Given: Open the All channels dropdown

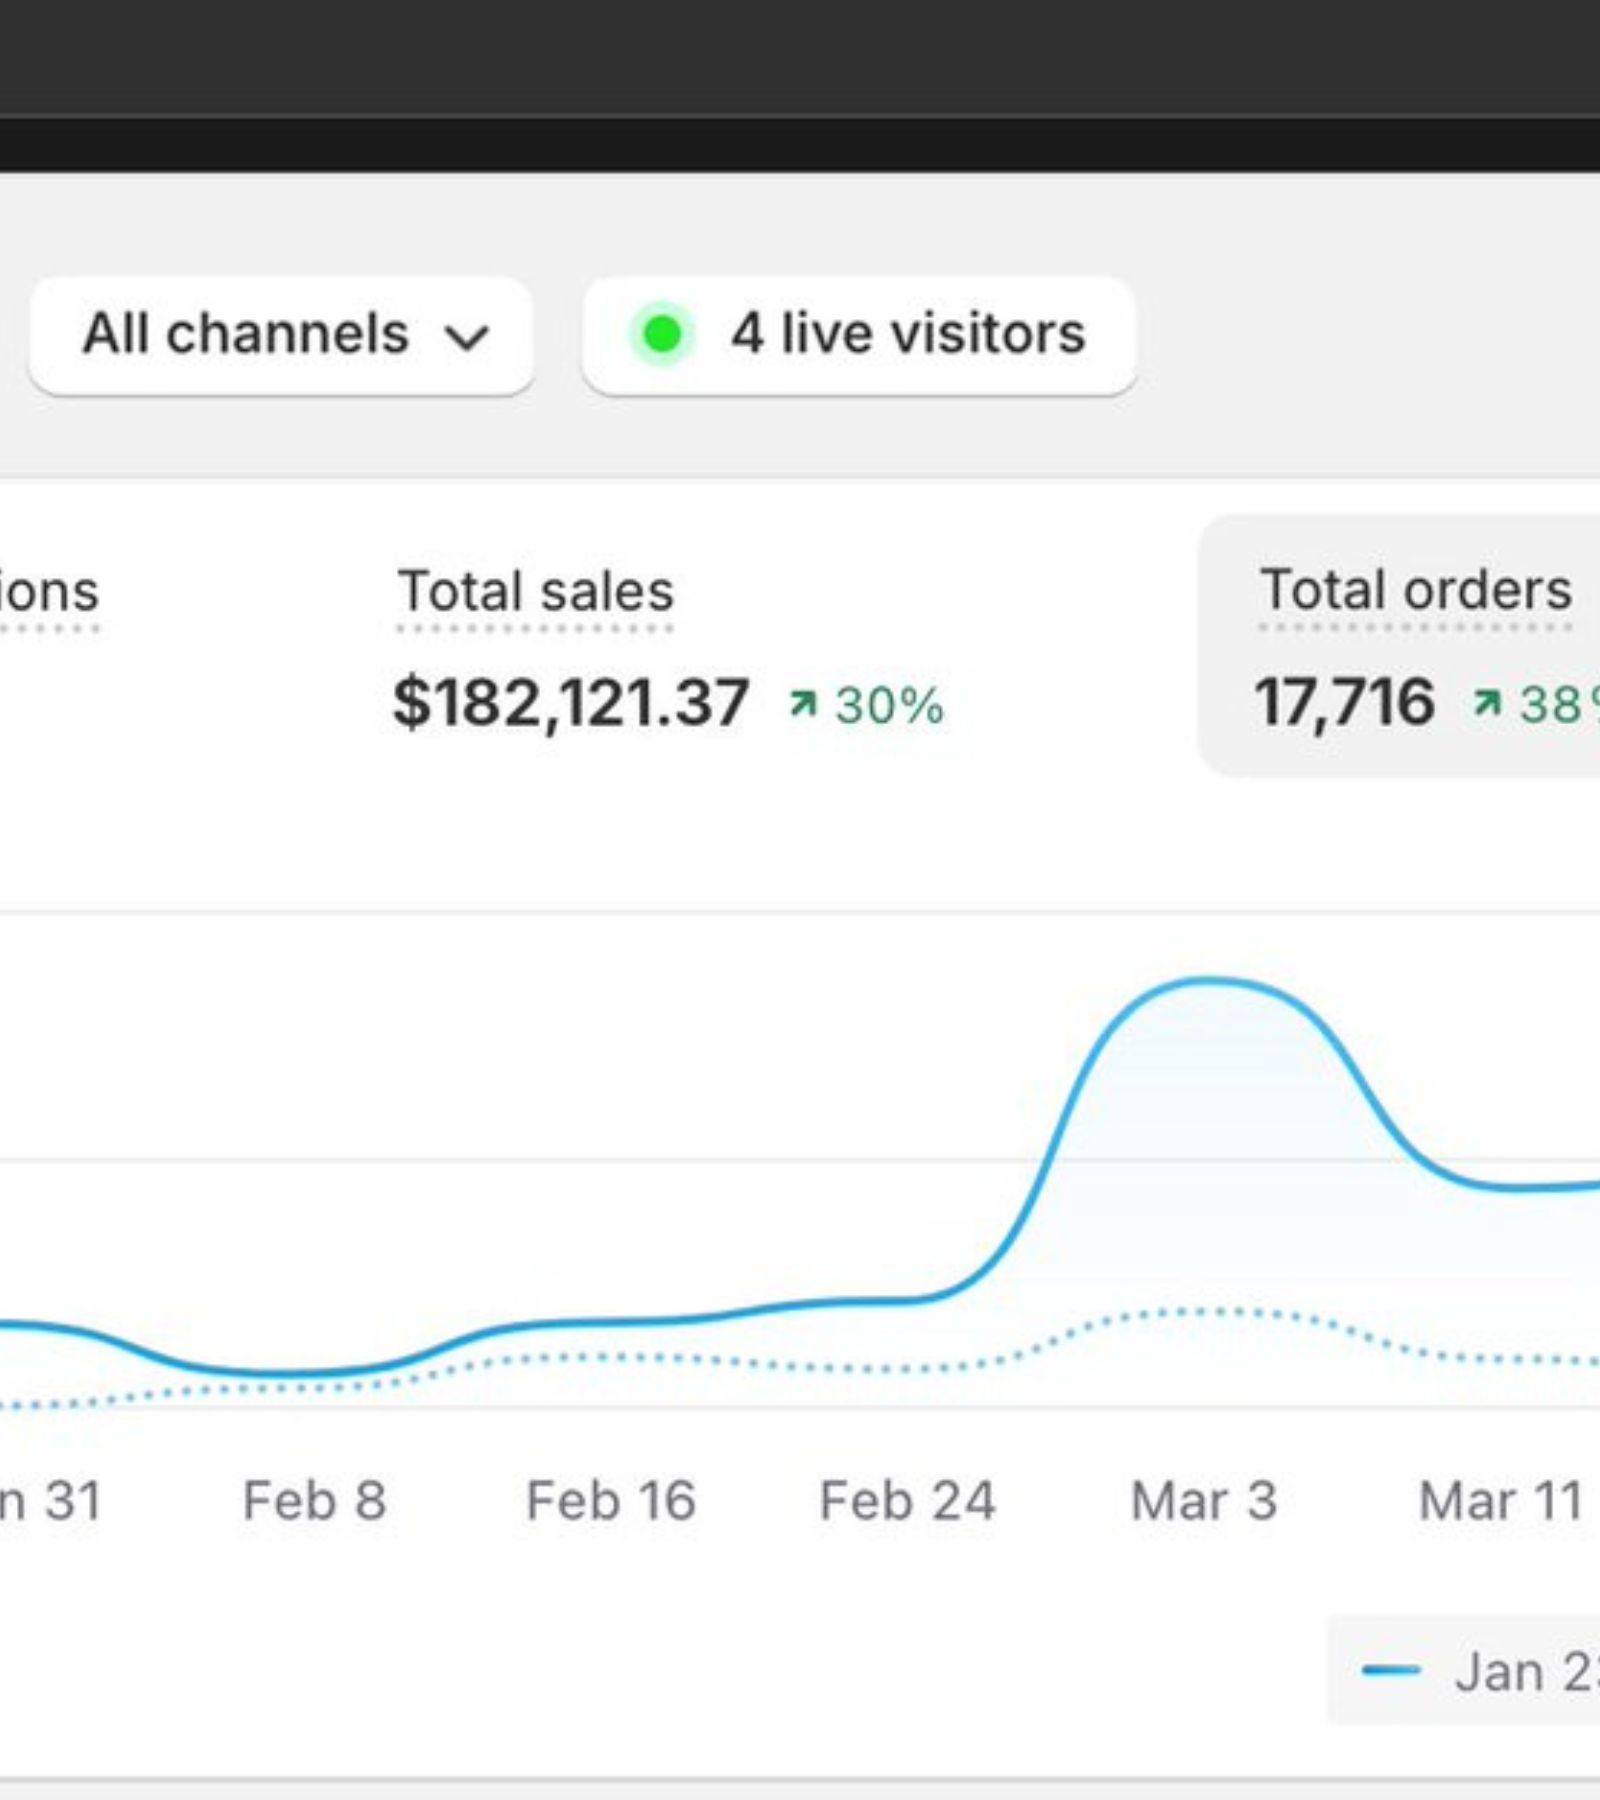Looking at the screenshot, I should 281,335.
